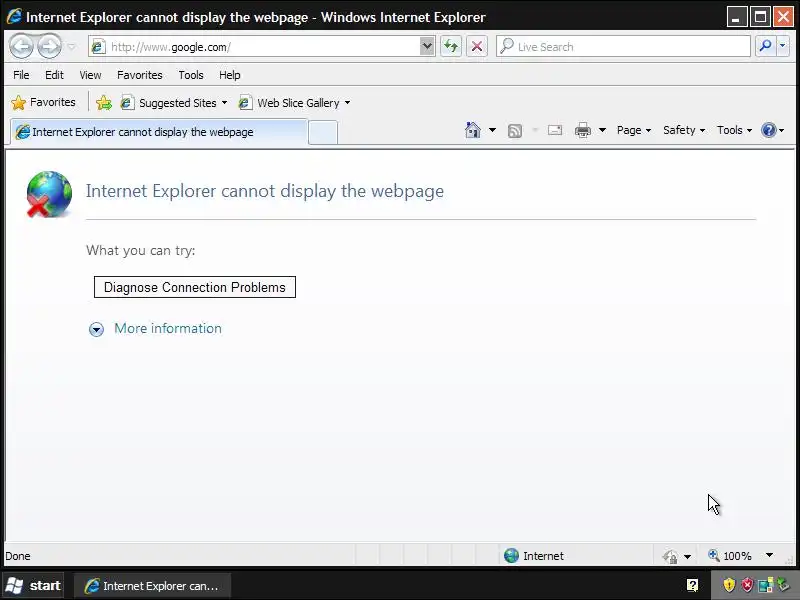The width and height of the screenshot is (800, 600).
Task: Expand Web Slice Gallery dropdown arrow
Action: [x=347, y=103]
